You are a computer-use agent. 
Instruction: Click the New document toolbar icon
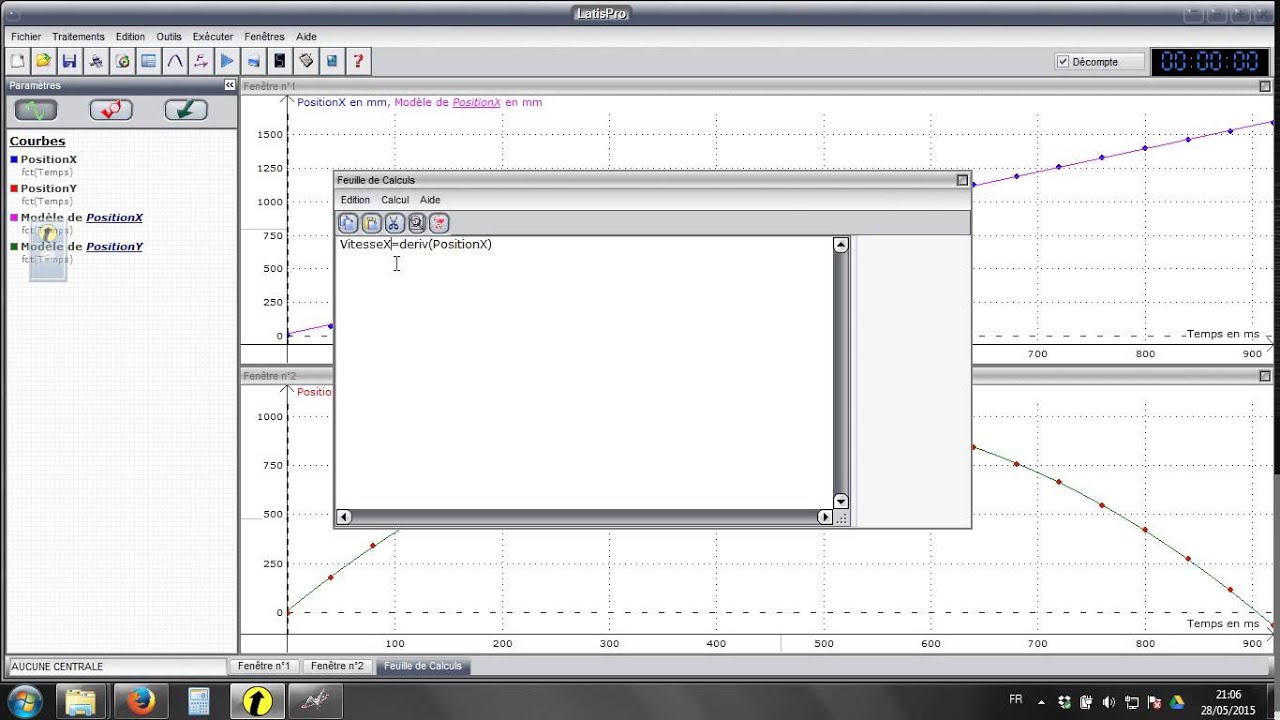tap(17, 61)
